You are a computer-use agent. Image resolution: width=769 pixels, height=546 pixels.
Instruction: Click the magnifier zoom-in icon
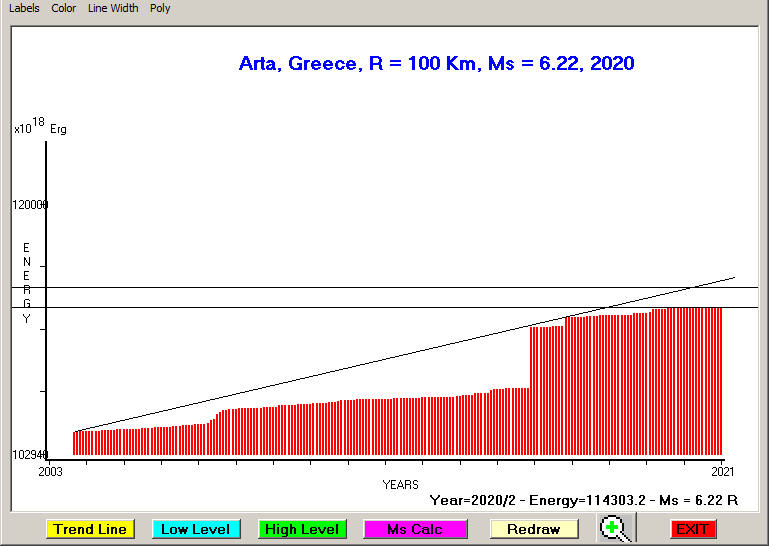pyautogui.click(x=615, y=528)
